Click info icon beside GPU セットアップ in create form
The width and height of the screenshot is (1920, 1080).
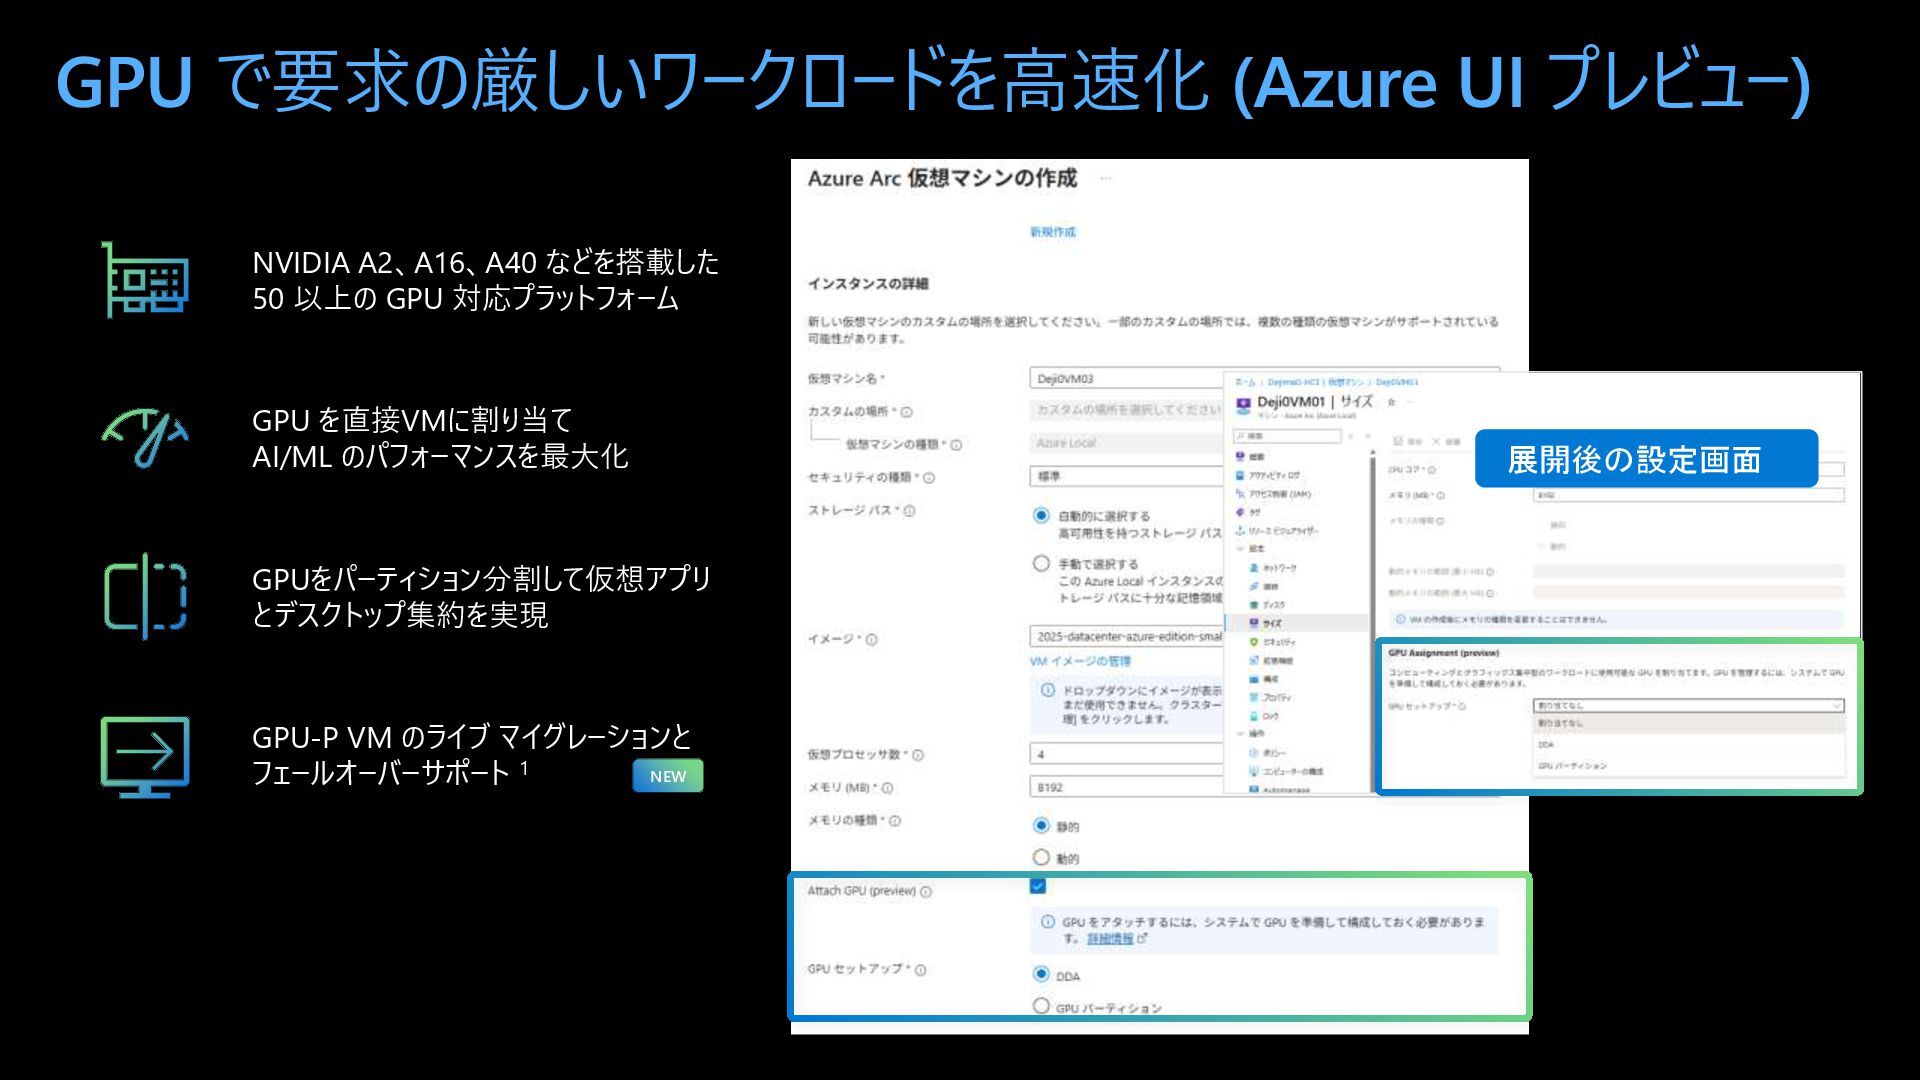[x=920, y=970]
